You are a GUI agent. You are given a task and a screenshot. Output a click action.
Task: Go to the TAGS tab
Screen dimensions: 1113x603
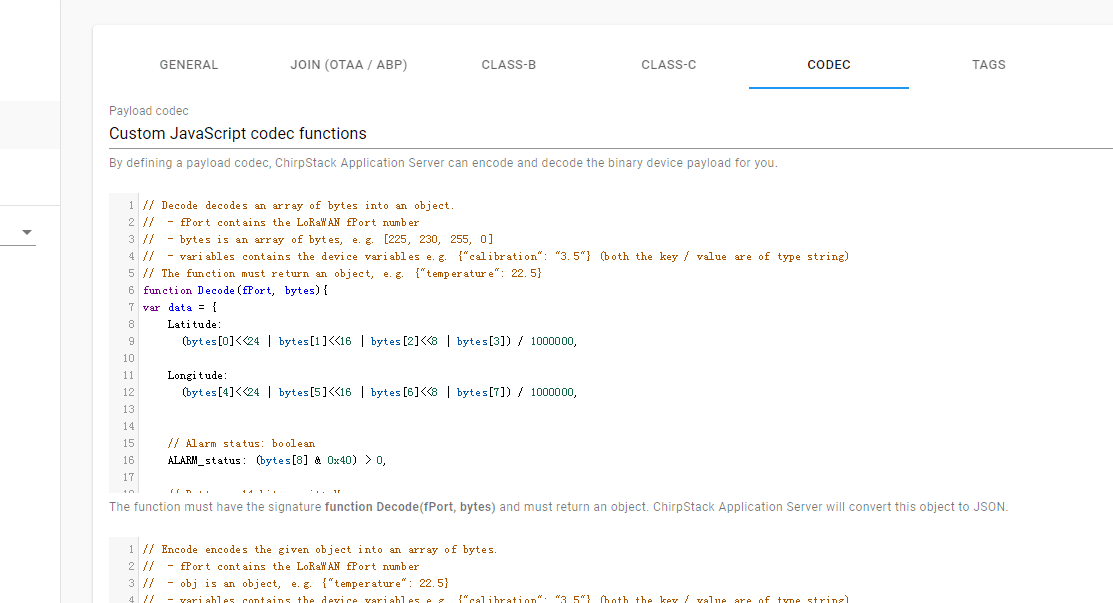point(989,65)
